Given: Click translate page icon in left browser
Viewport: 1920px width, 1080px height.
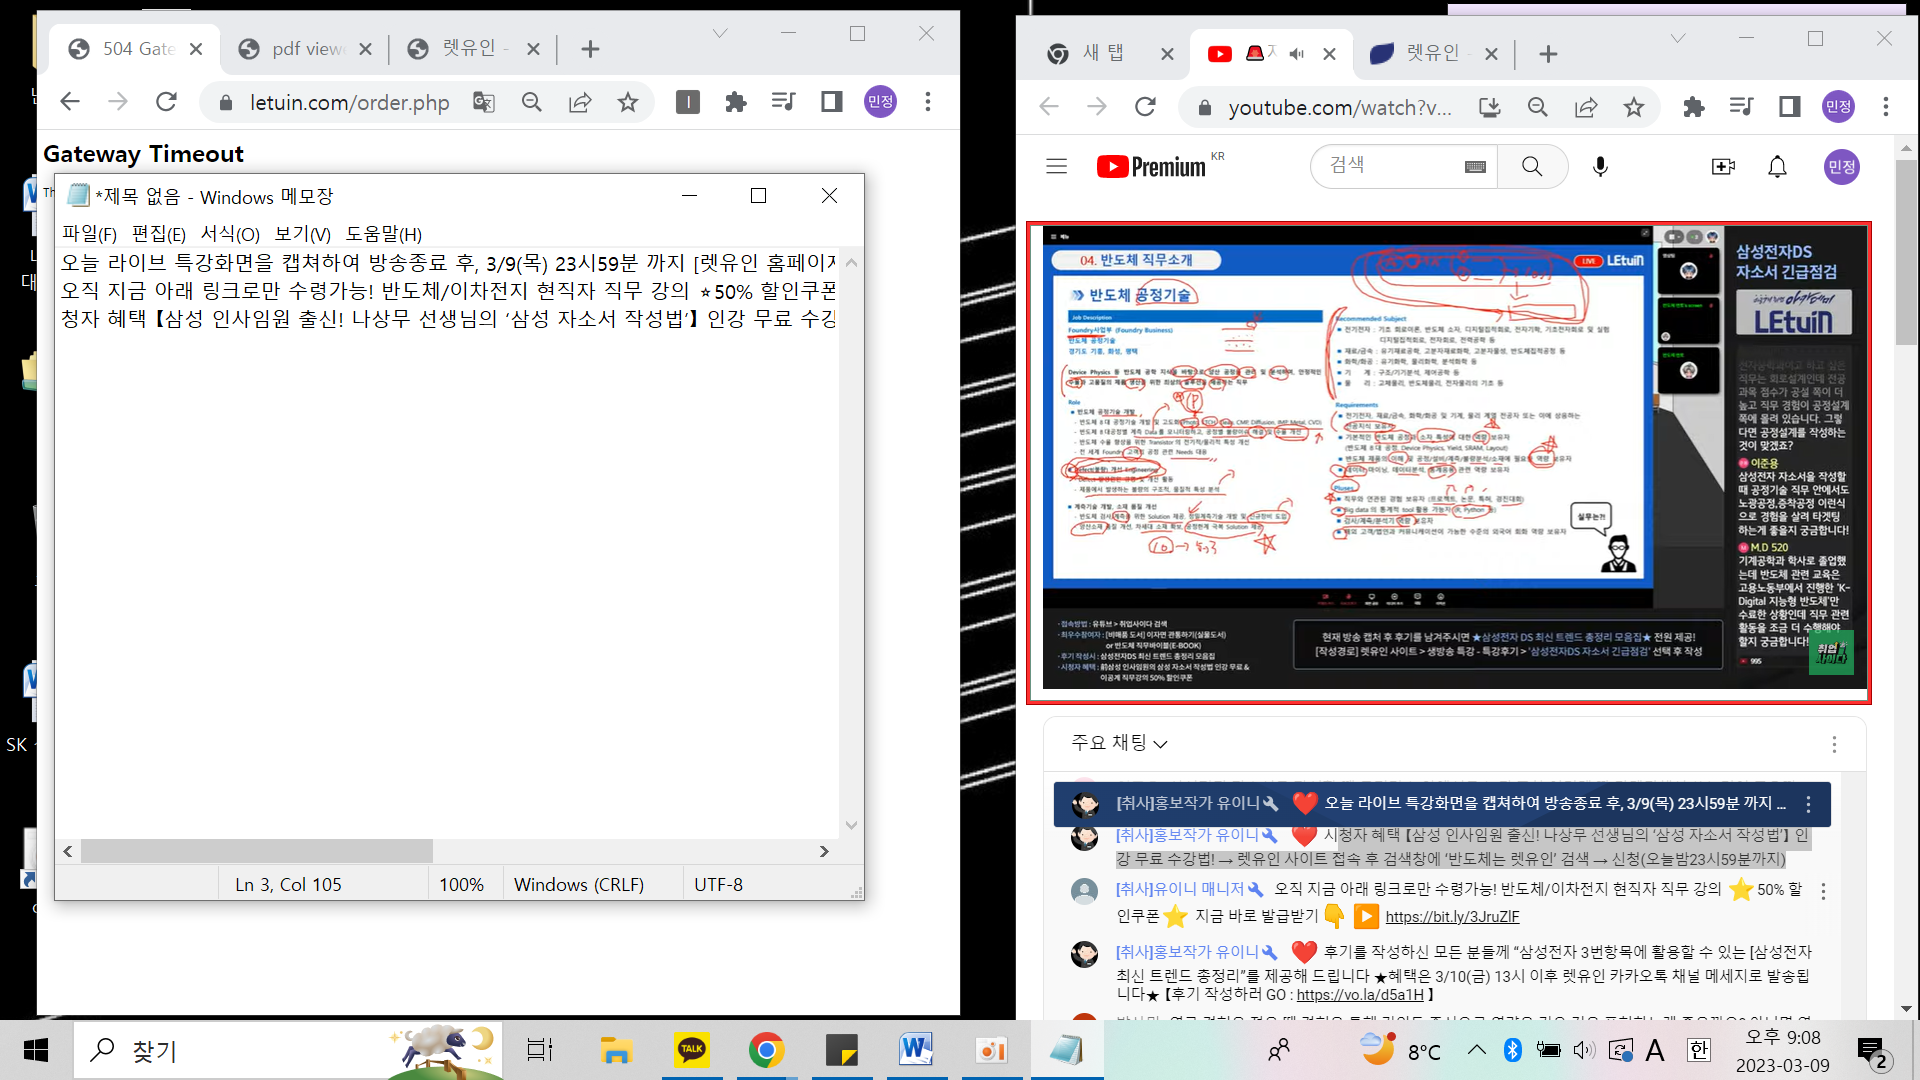Looking at the screenshot, I should click(x=484, y=102).
